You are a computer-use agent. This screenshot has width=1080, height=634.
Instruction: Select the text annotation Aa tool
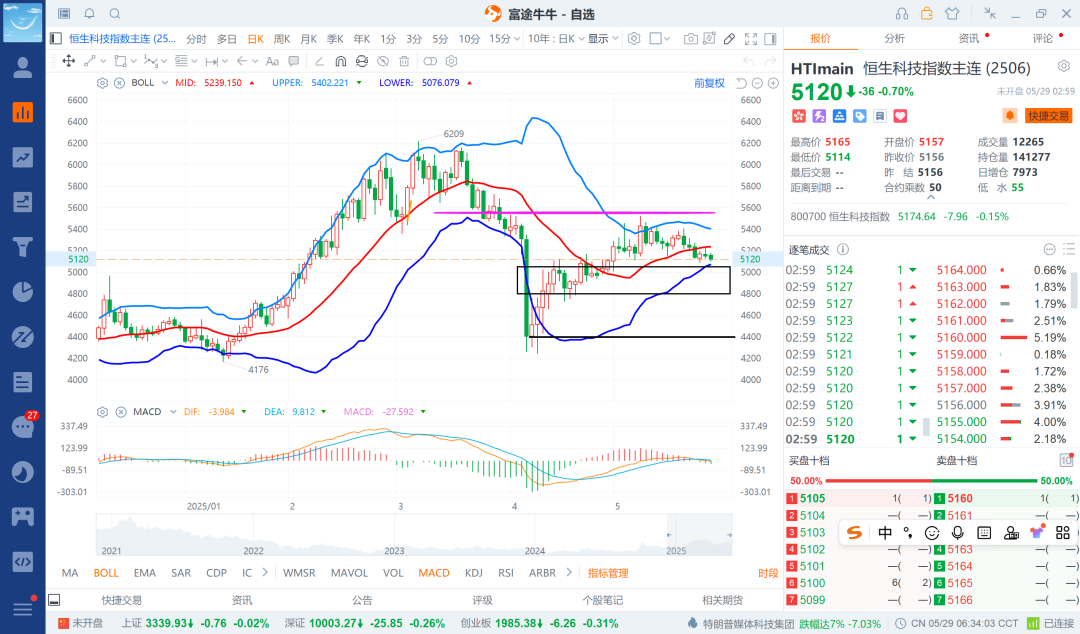[x=272, y=61]
